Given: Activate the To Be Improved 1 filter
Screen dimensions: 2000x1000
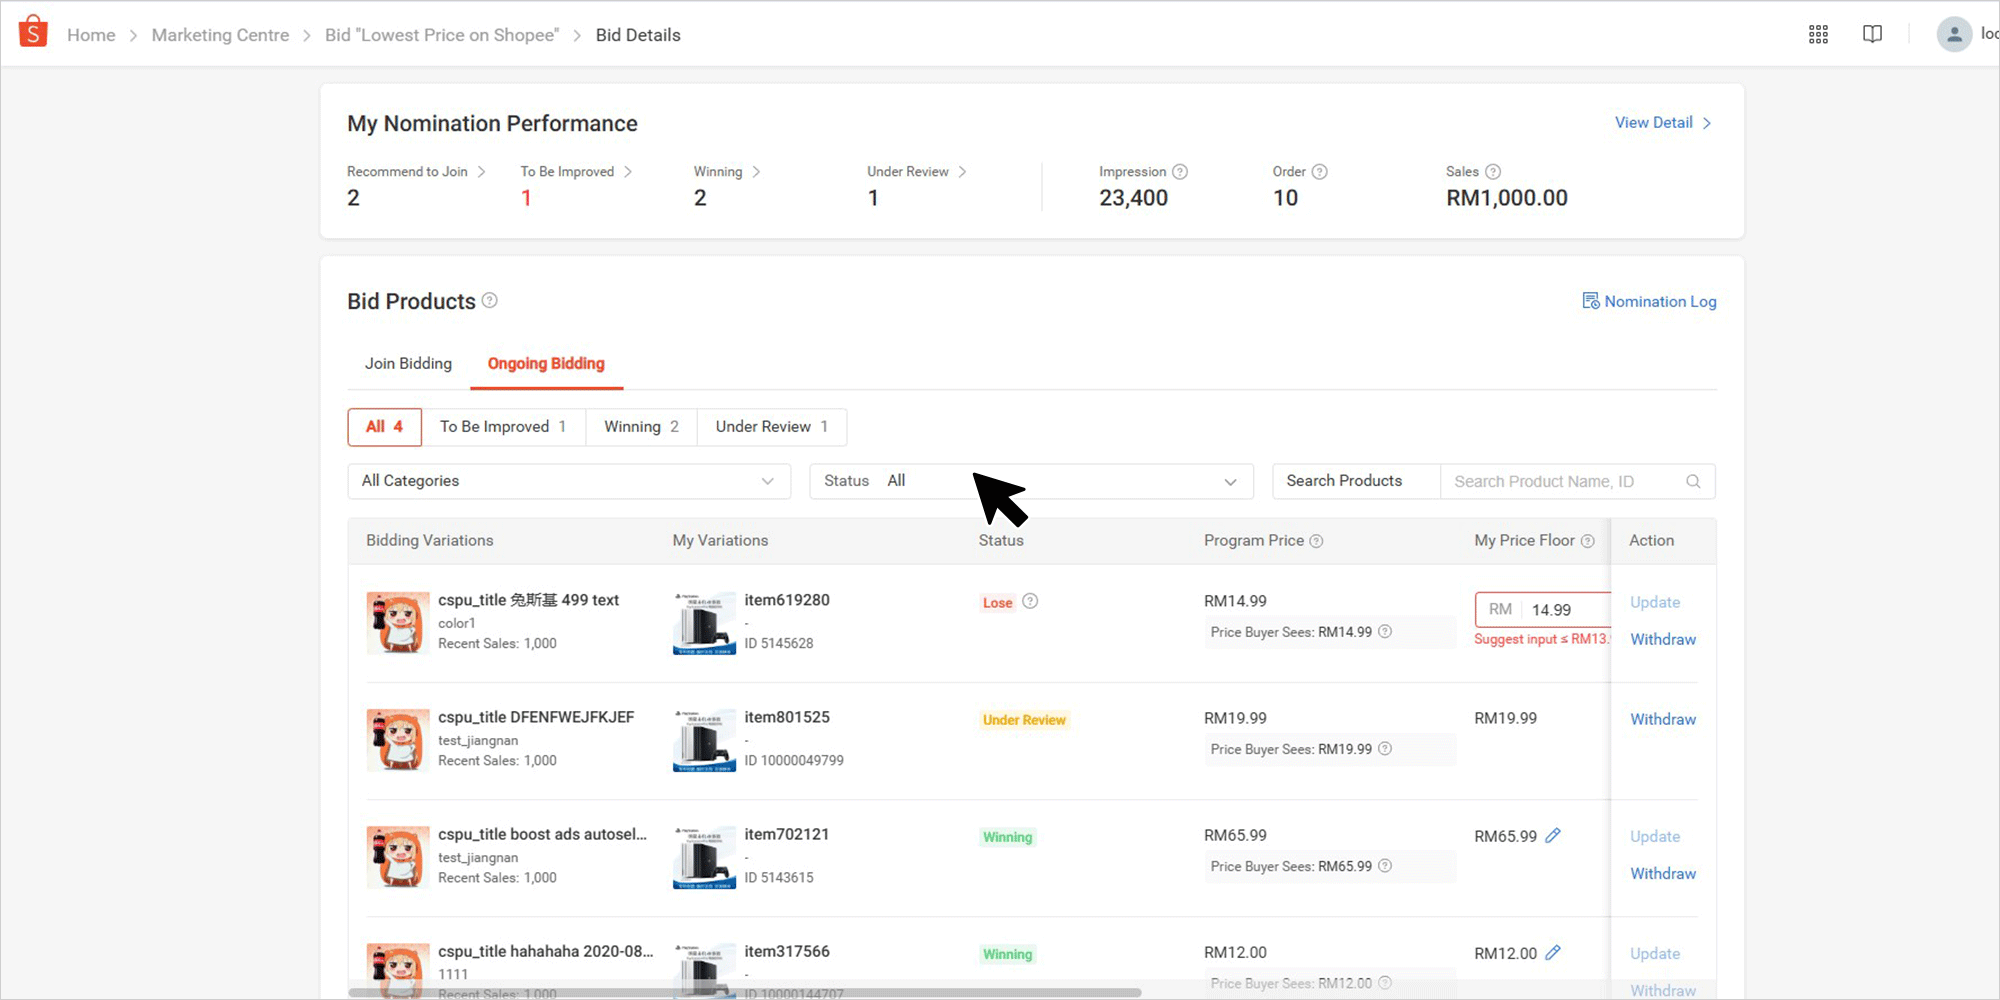Looking at the screenshot, I should (504, 426).
